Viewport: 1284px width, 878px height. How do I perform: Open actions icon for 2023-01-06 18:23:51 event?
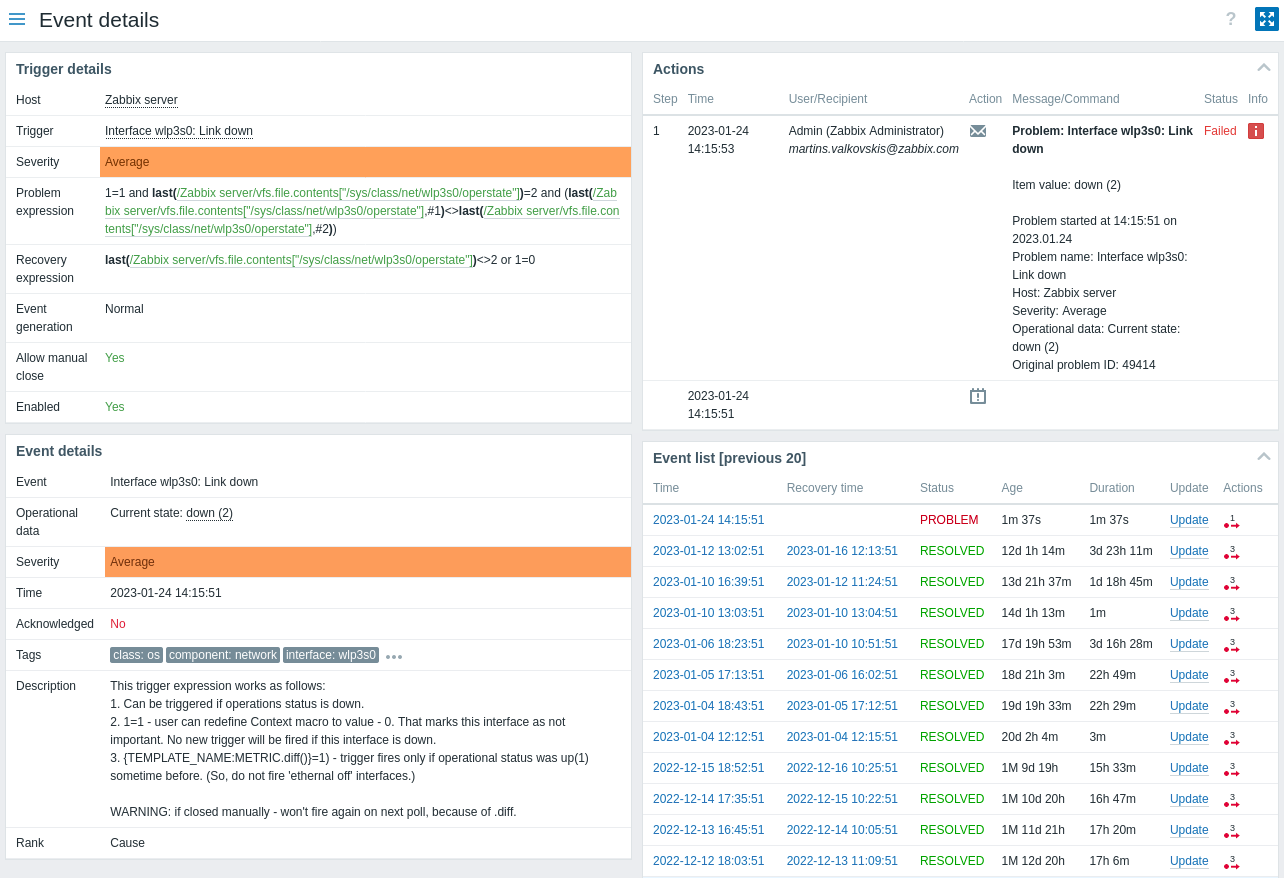pos(1231,645)
